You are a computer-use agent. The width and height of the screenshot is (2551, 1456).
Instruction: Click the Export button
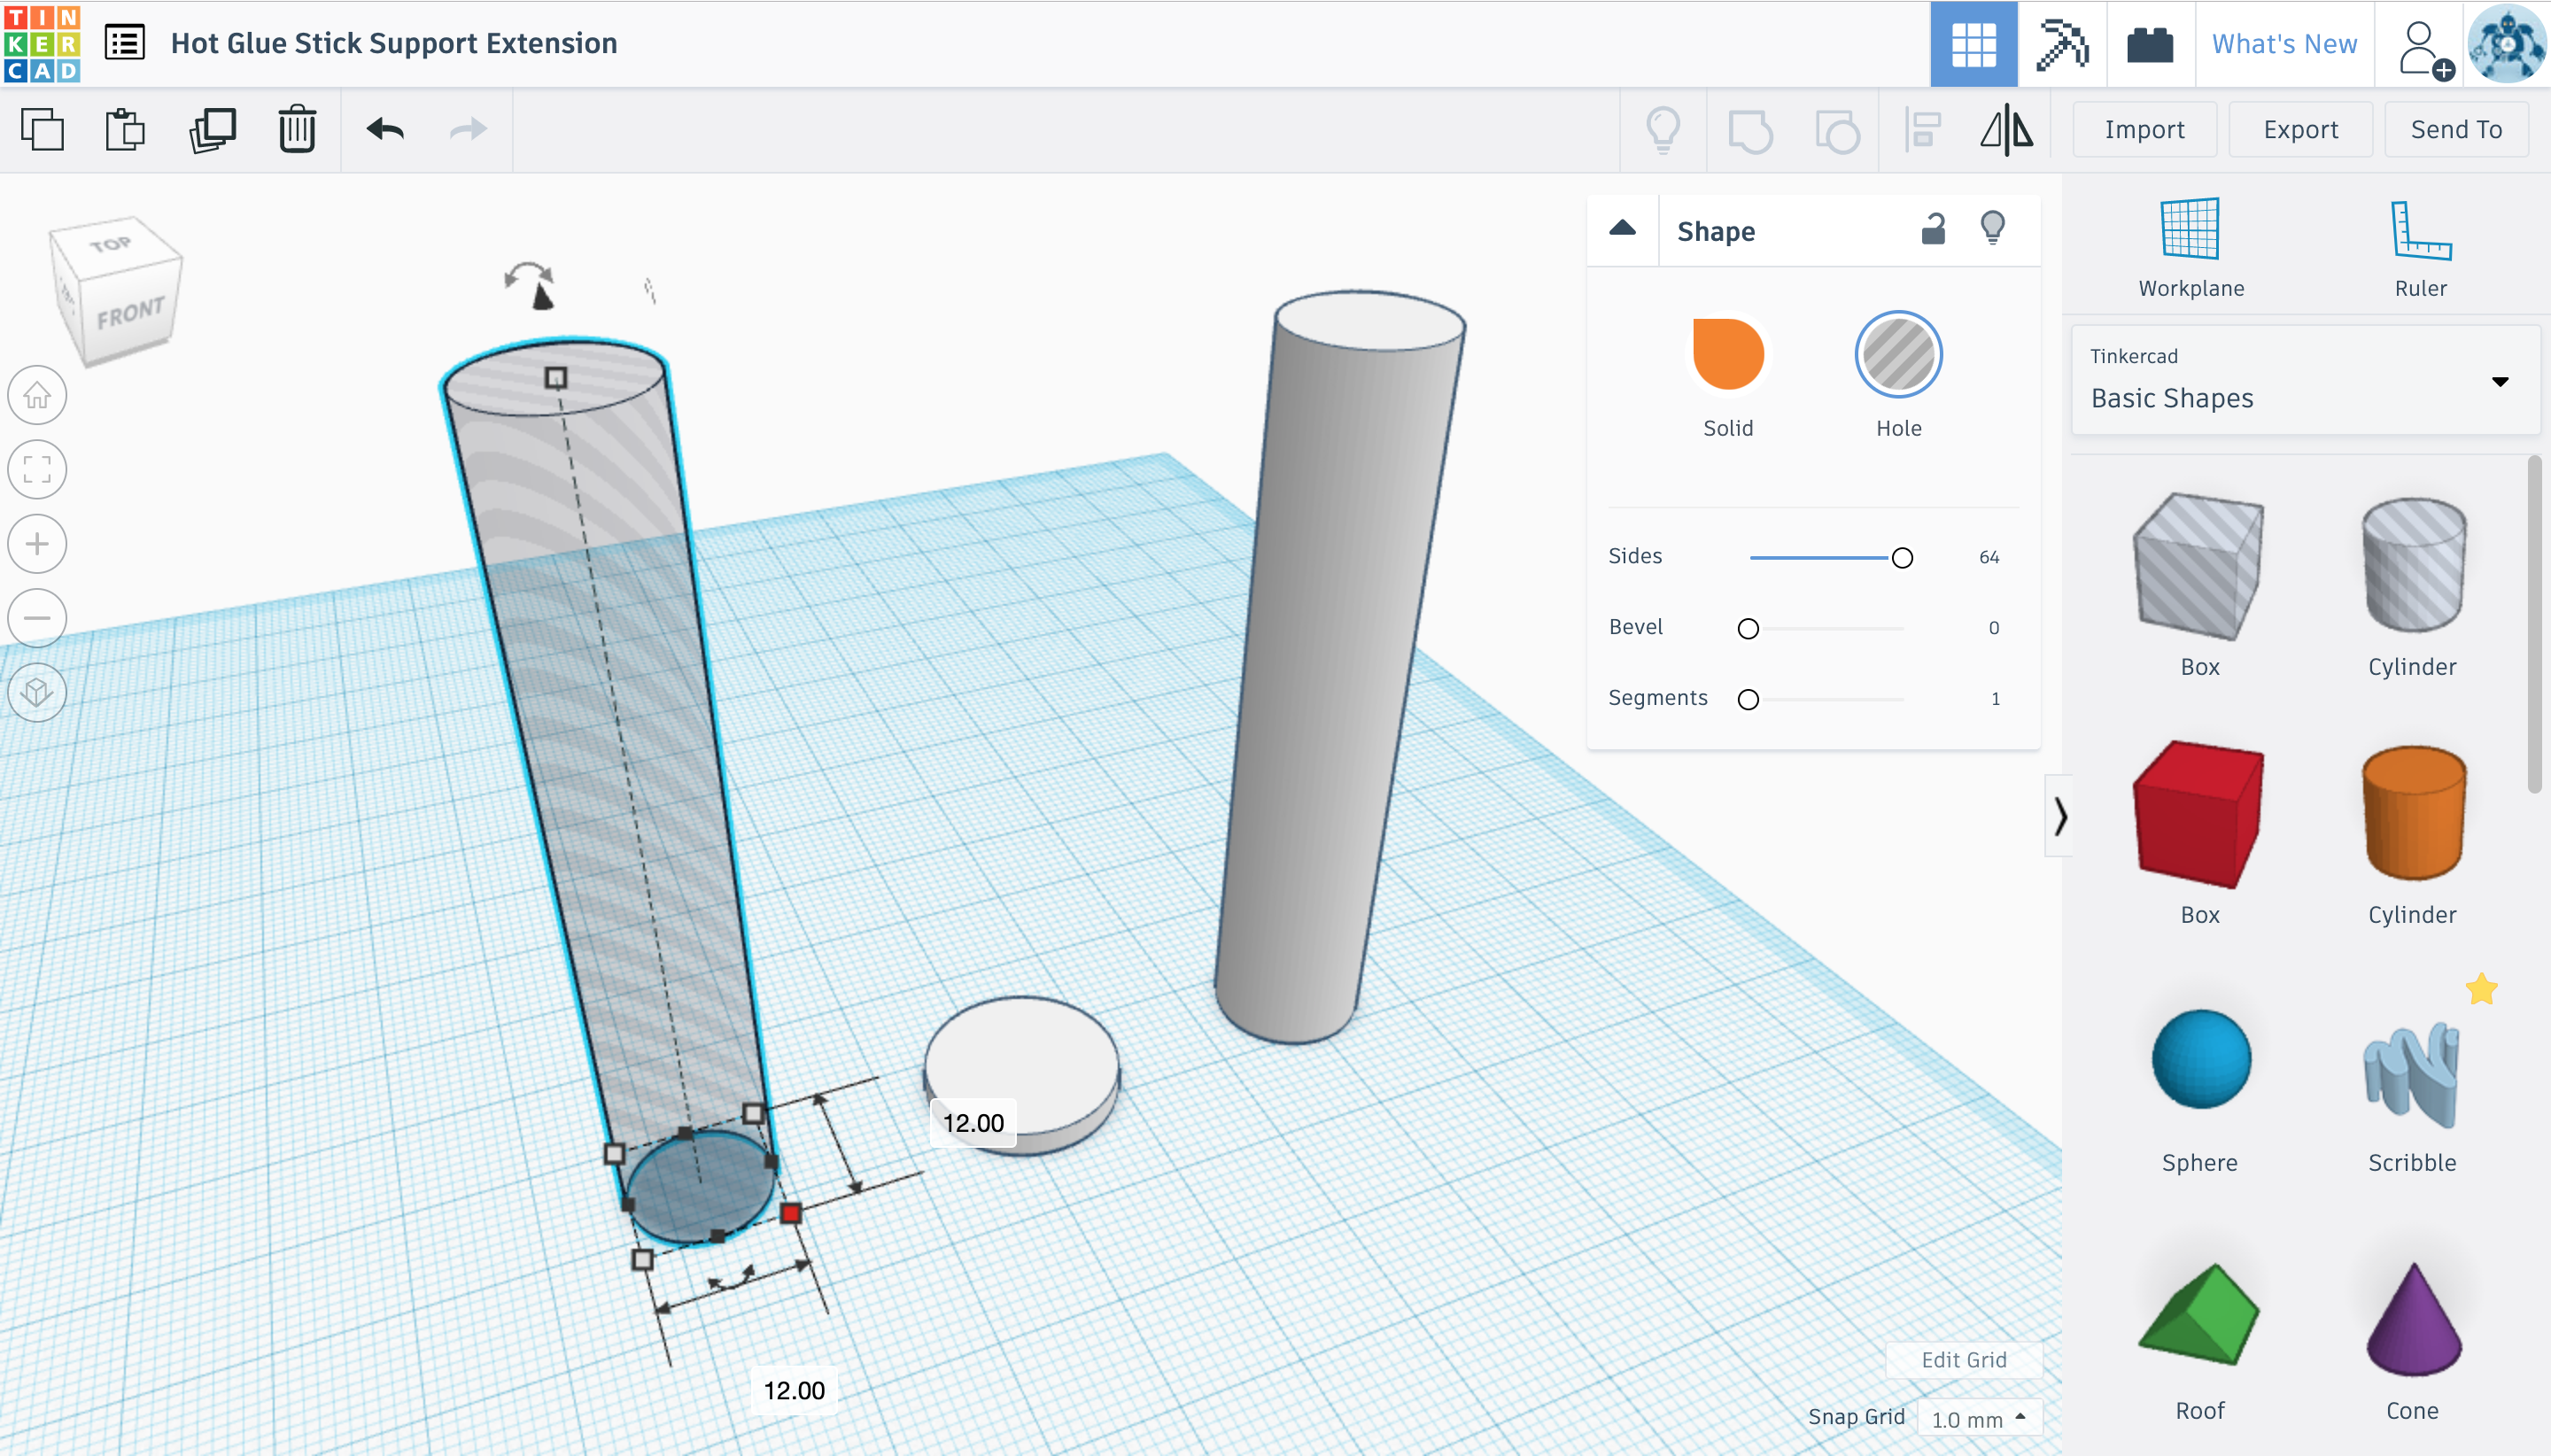point(2299,130)
